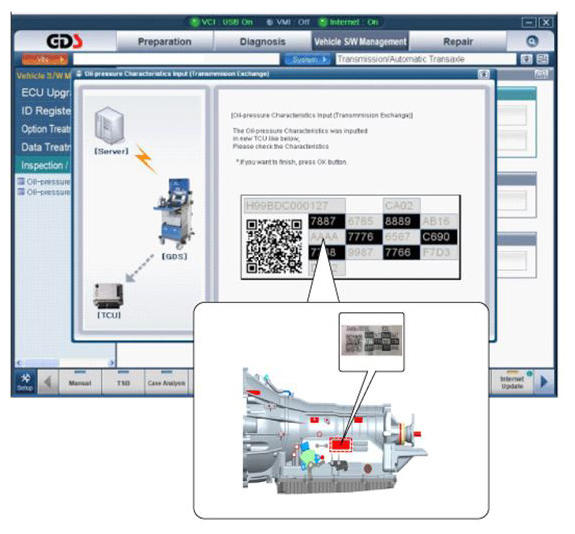Click the GDS logo
The height and width of the screenshot is (534, 575).
pos(64,41)
